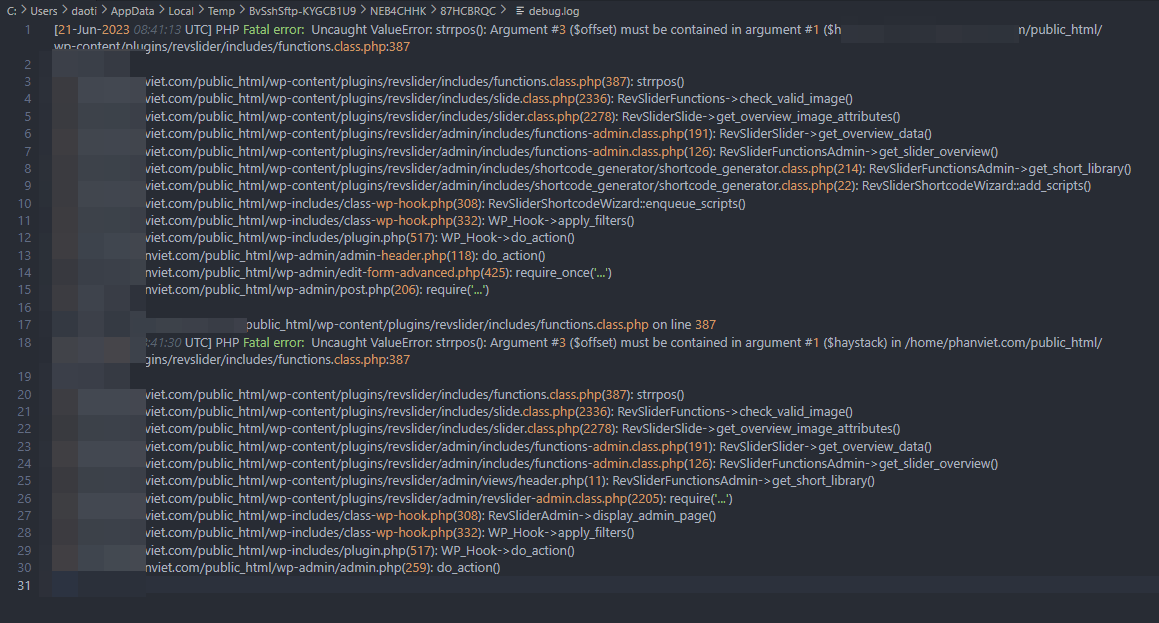Screen dimensions: 1159x623
Task: Click line number 1 in the gutter
Action: [29, 30]
